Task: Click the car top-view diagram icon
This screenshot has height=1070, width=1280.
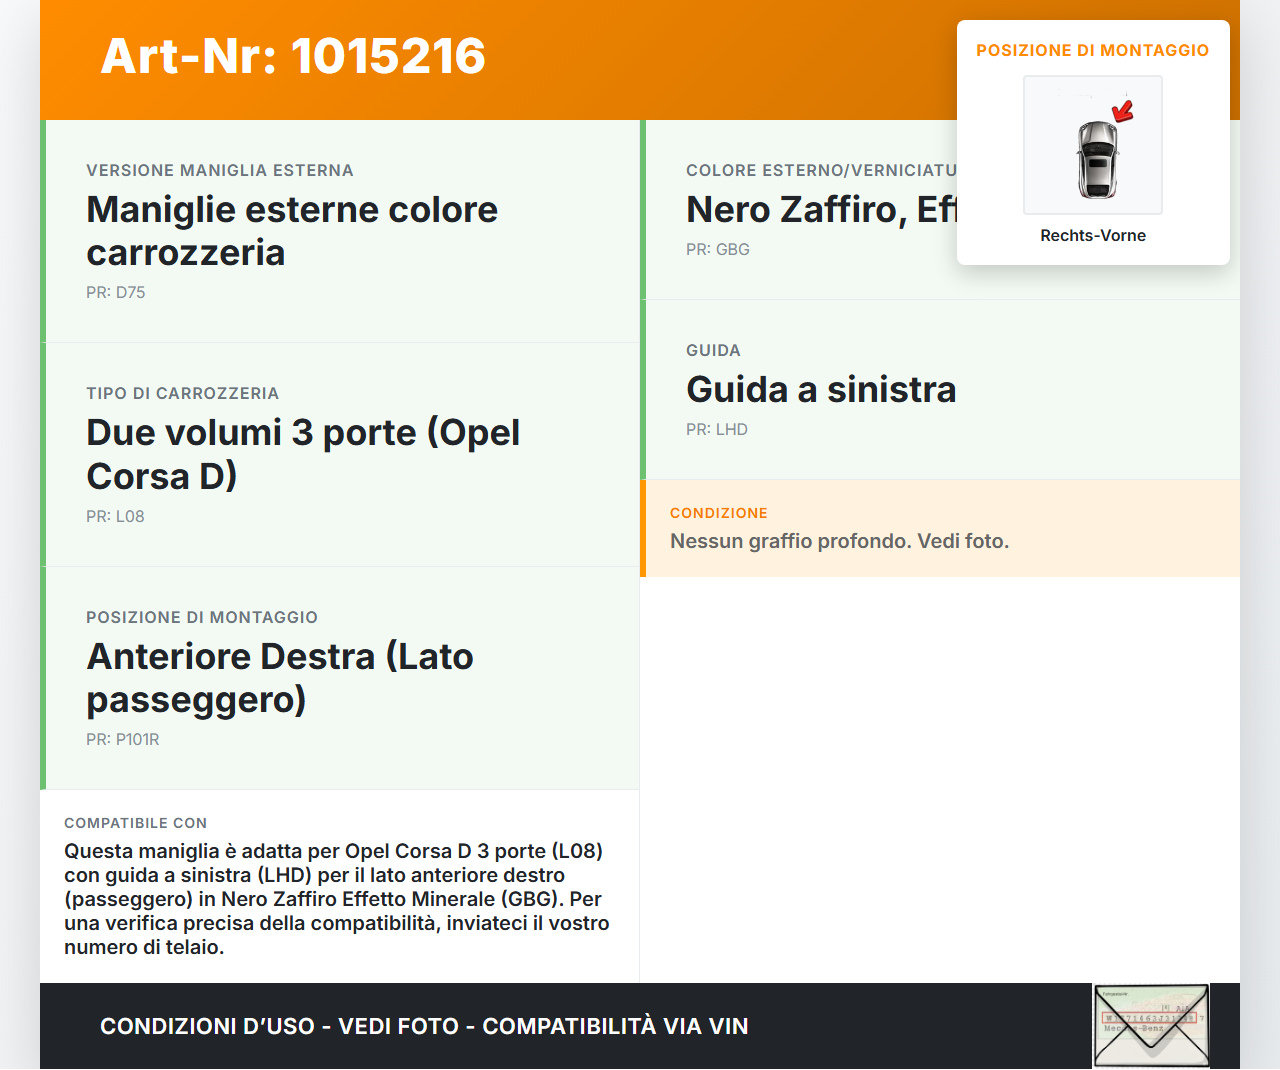Action: point(1092,145)
